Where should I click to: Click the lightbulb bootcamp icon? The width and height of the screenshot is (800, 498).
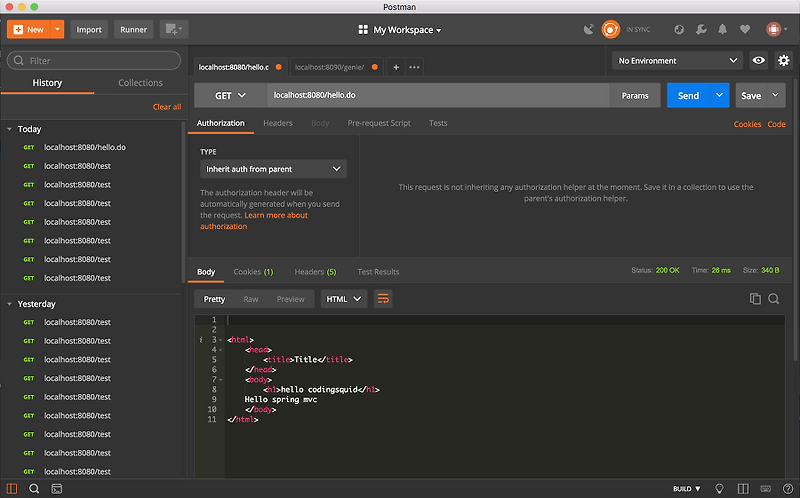[x=719, y=488]
